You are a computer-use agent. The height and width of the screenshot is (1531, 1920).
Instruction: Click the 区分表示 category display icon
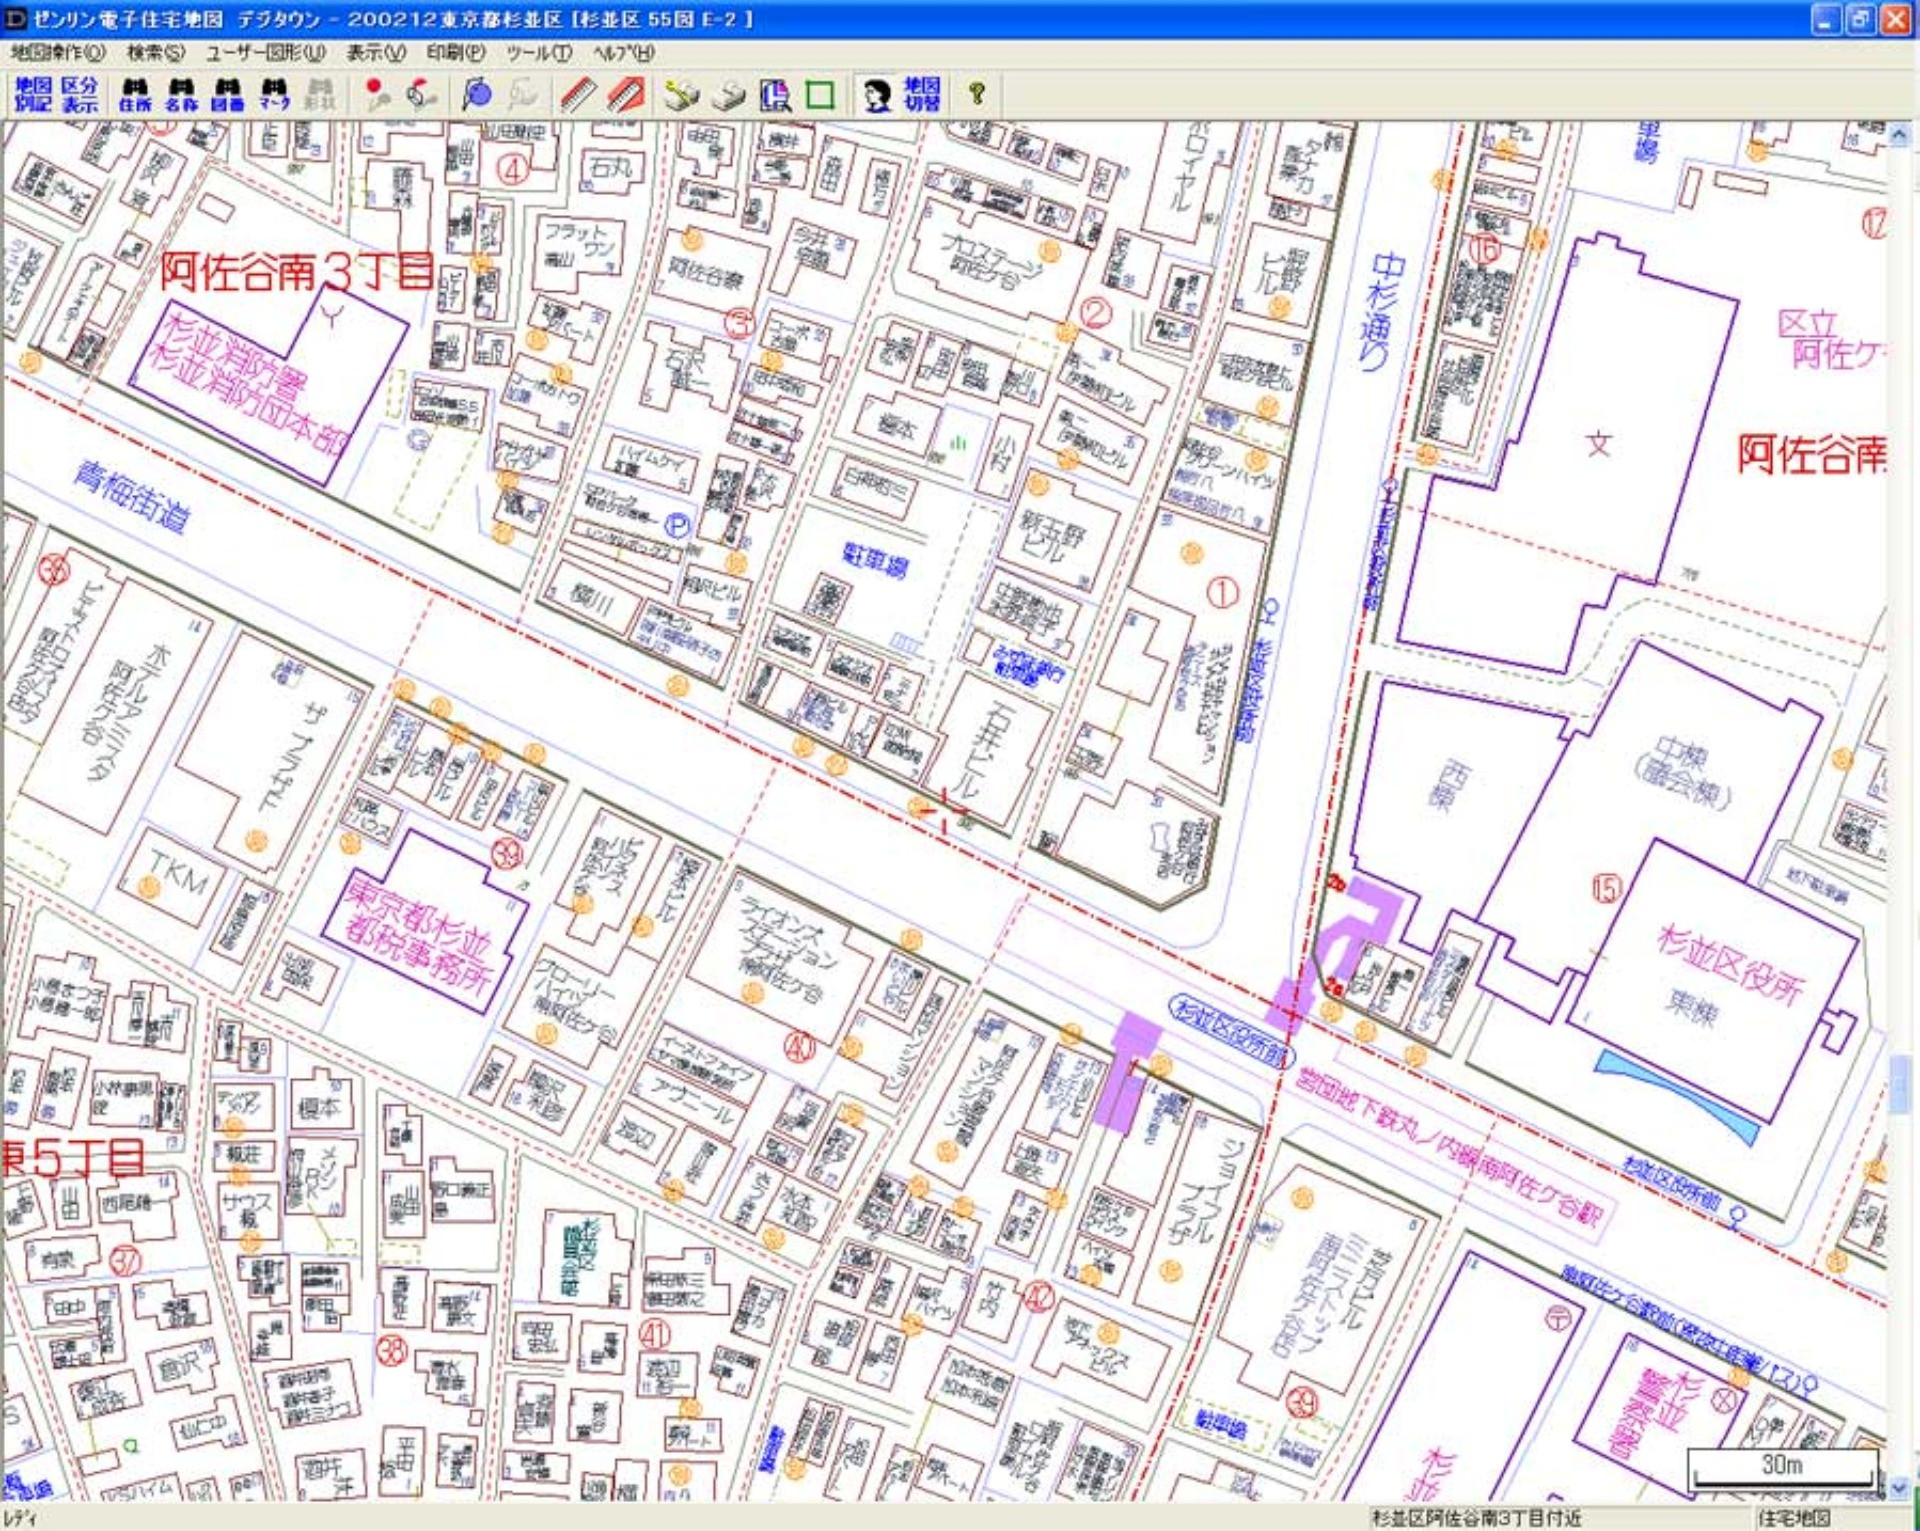(80, 94)
